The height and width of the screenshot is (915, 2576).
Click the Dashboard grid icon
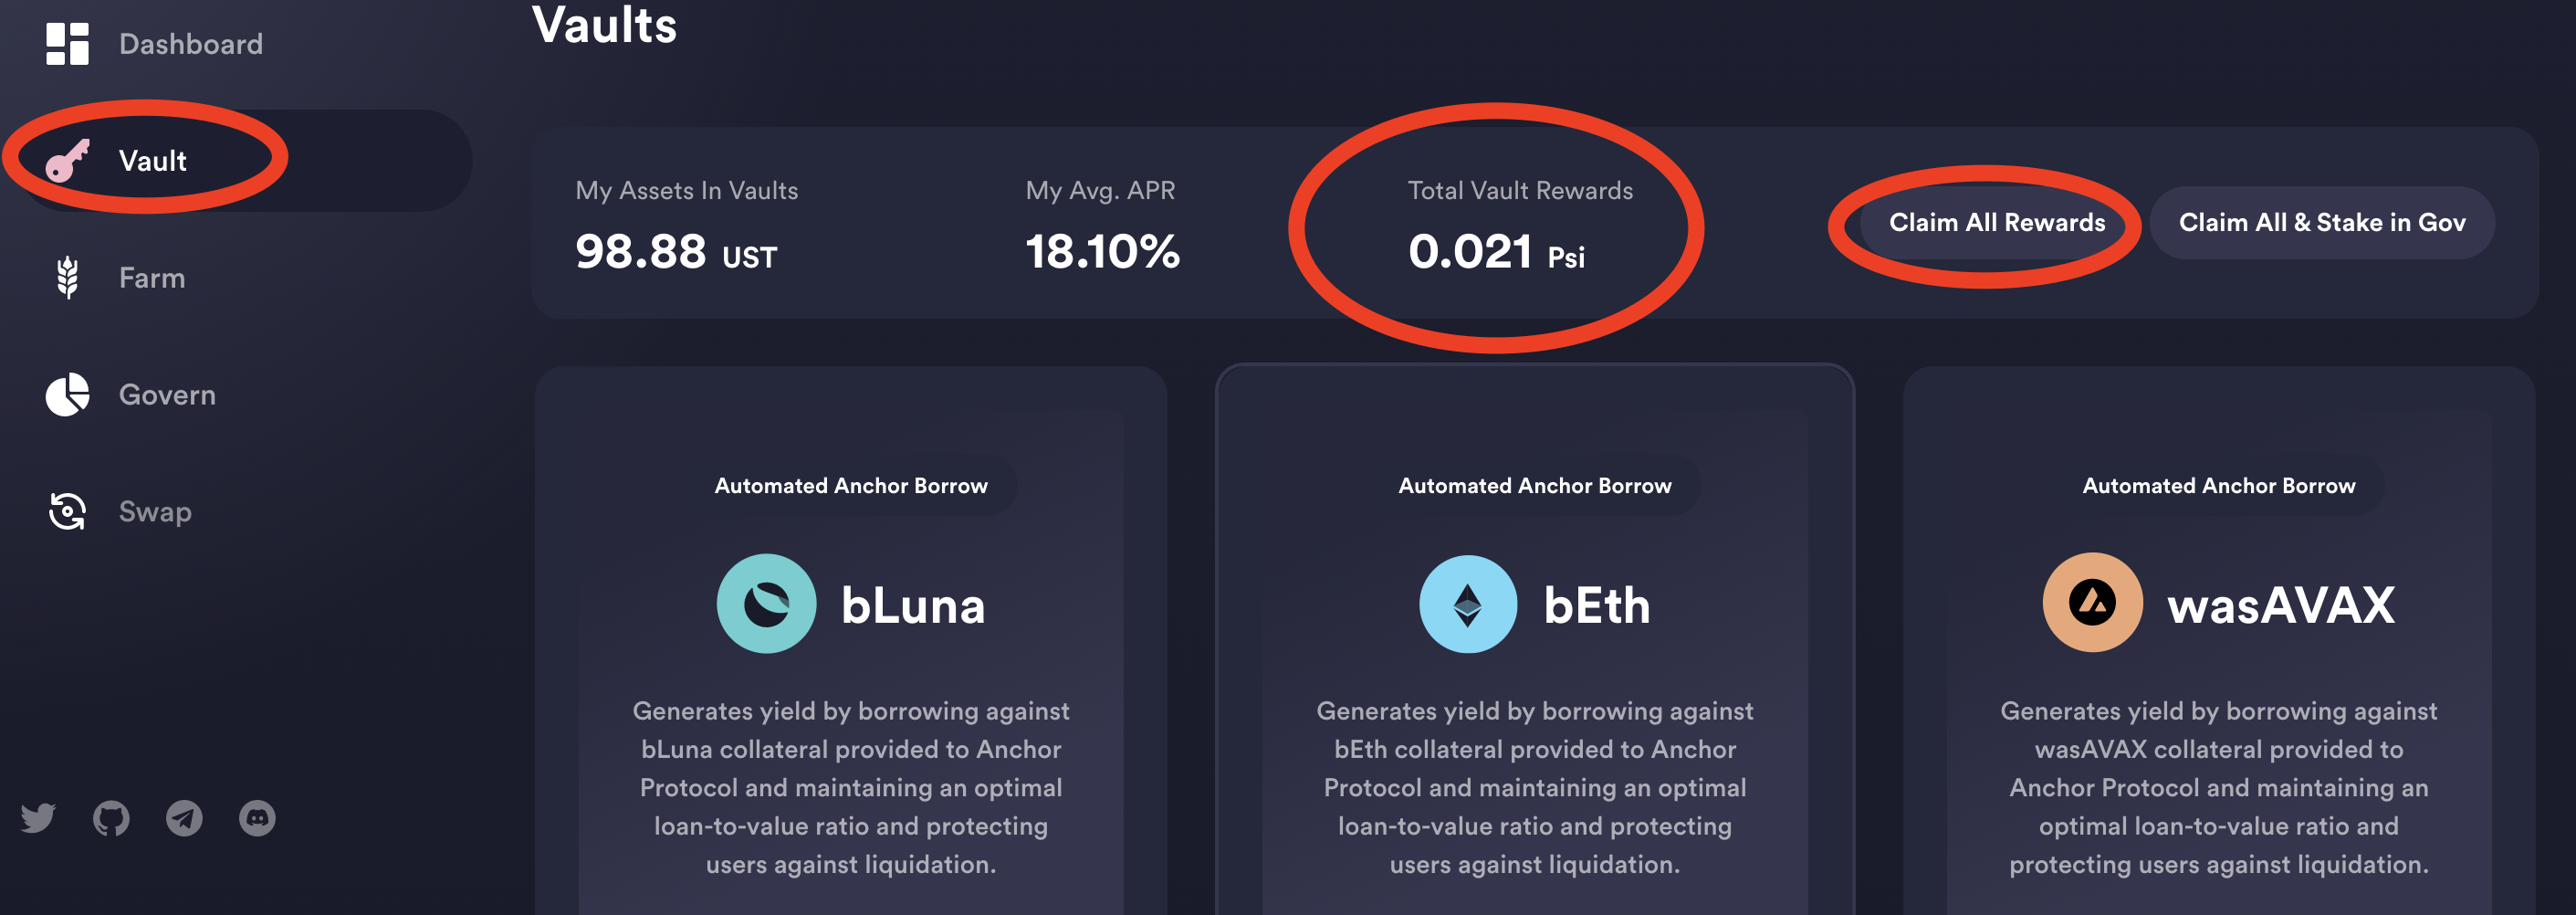point(67,44)
